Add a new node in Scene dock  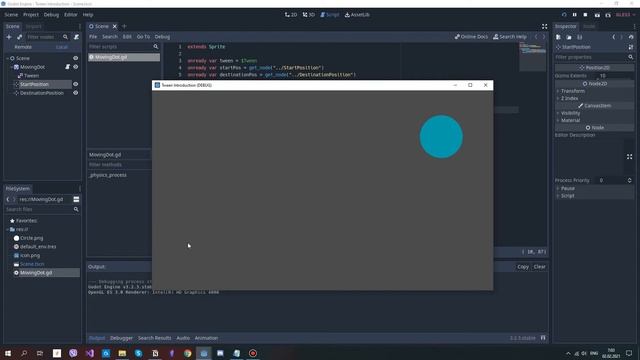9,37
